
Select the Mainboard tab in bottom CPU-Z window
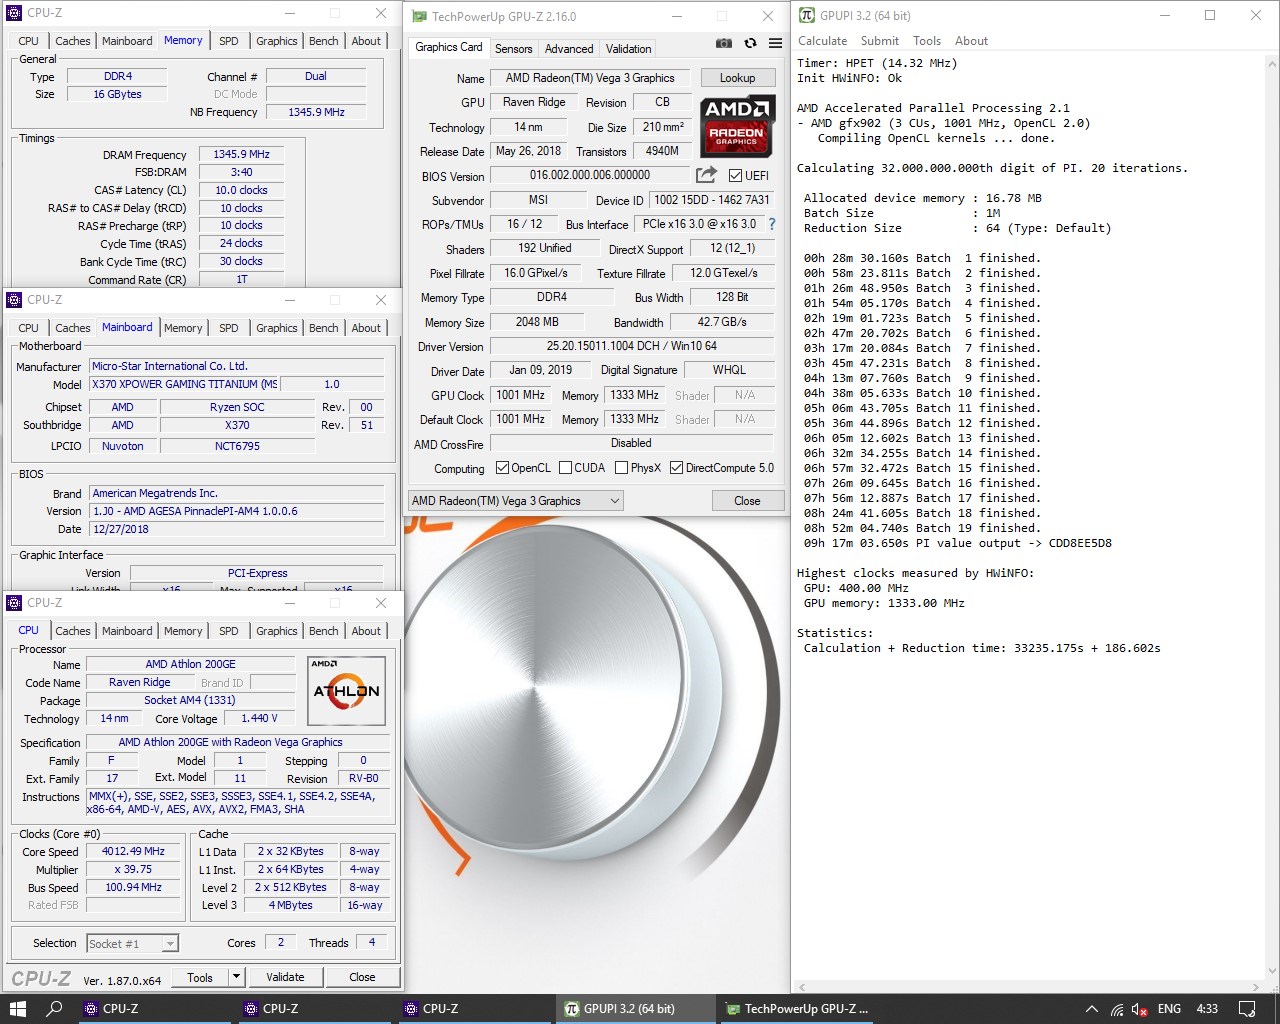pyautogui.click(x=127, y=631)
